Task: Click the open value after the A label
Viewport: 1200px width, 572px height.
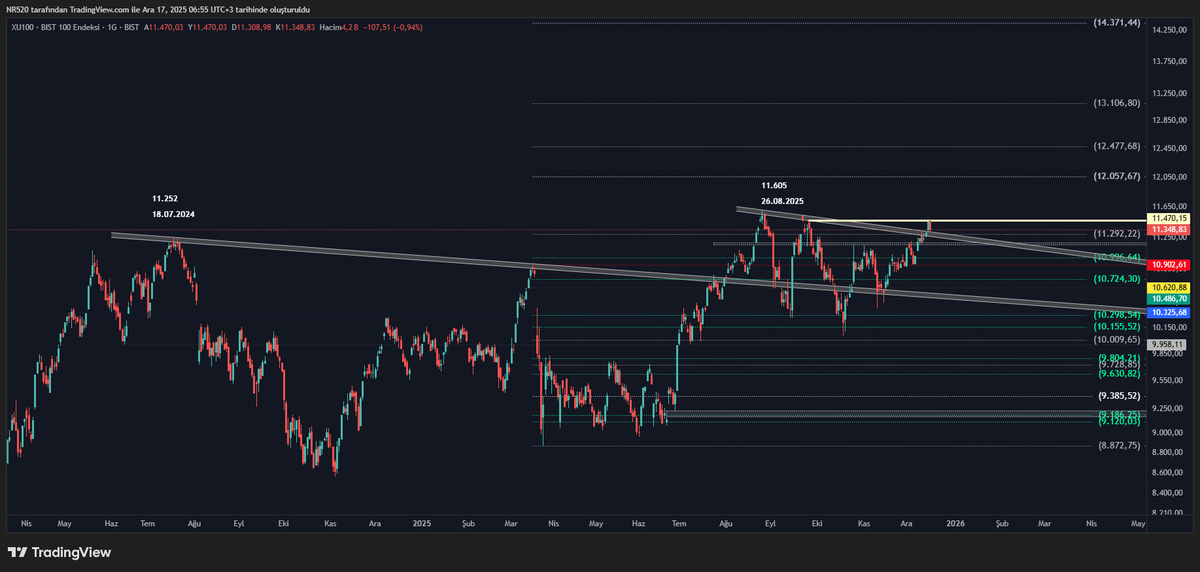Action: [166, 27]
